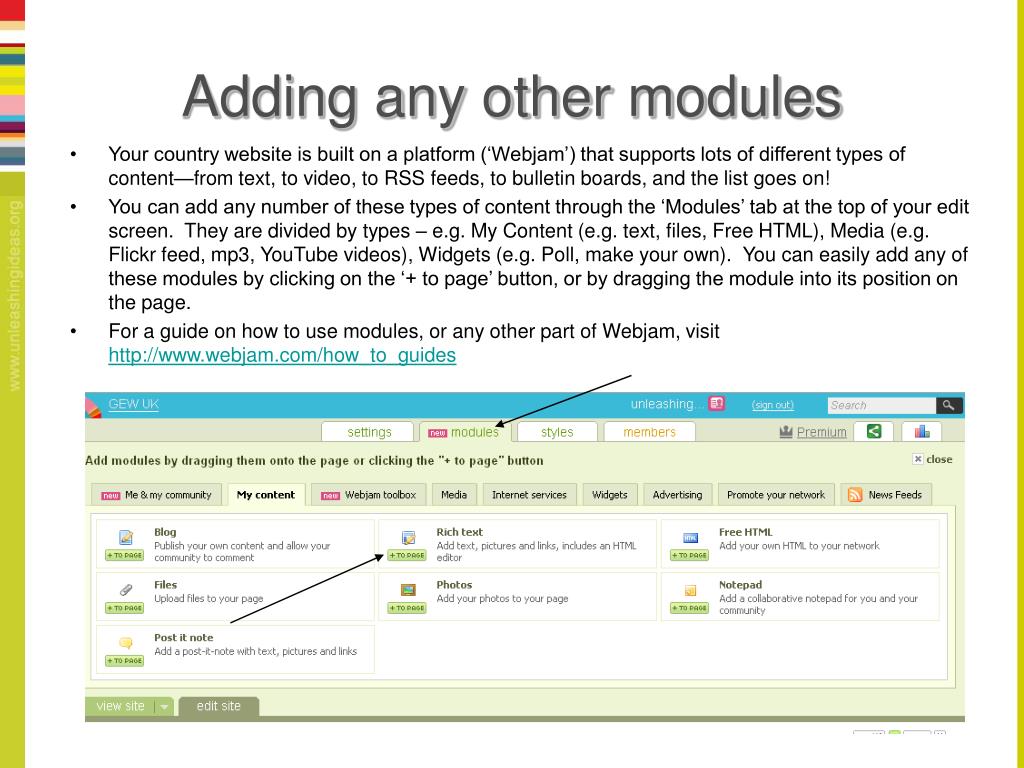1024x768 pixels.
Task: Select the My content tab
Action: [x=266, y=495]
